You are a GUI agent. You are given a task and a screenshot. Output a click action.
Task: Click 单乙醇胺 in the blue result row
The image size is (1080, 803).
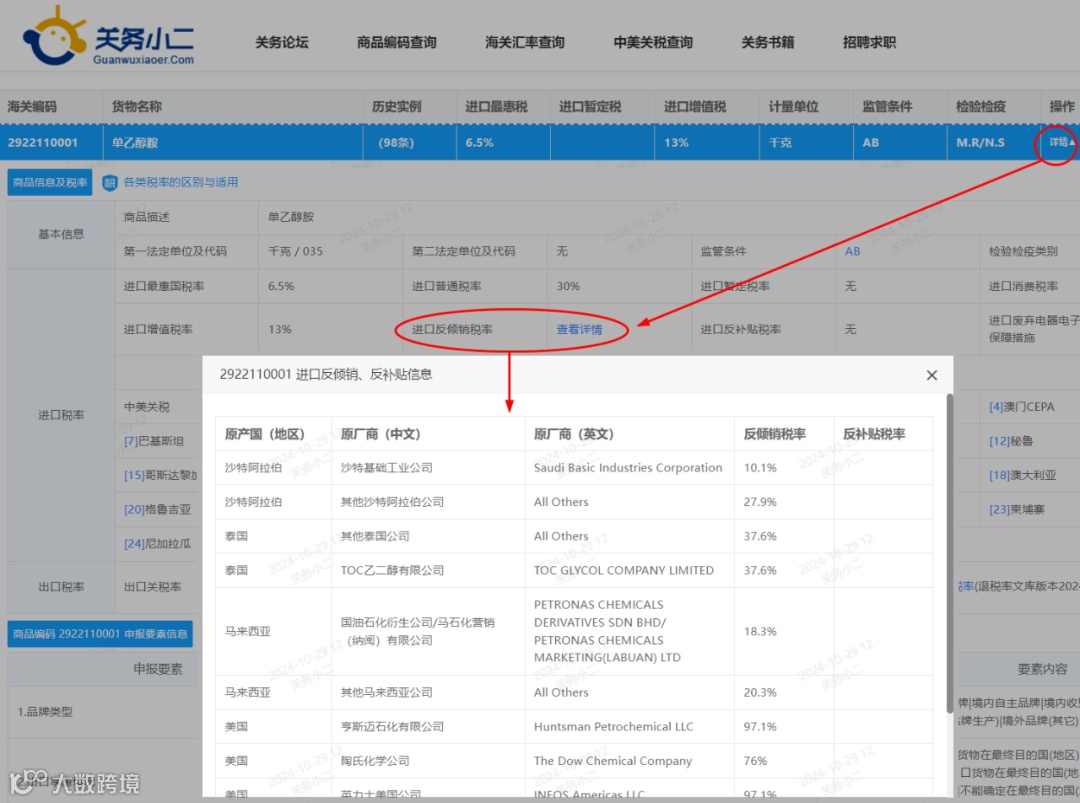tap(135, 143)
